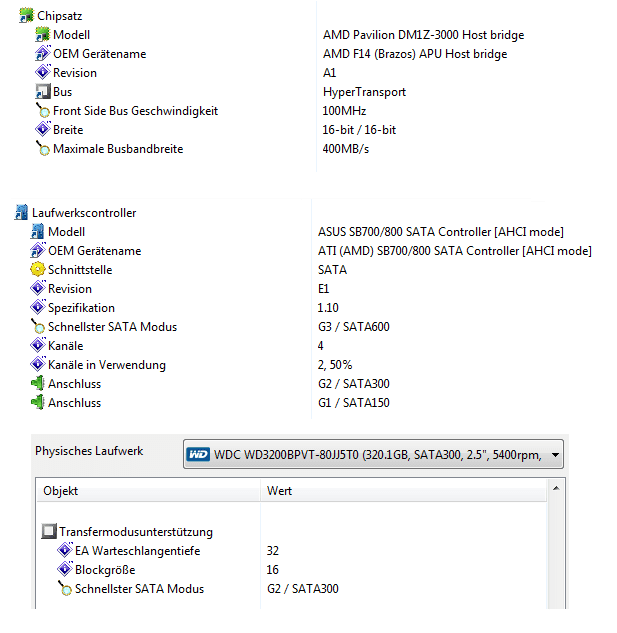Click the Bus row icon

point(42,91)
